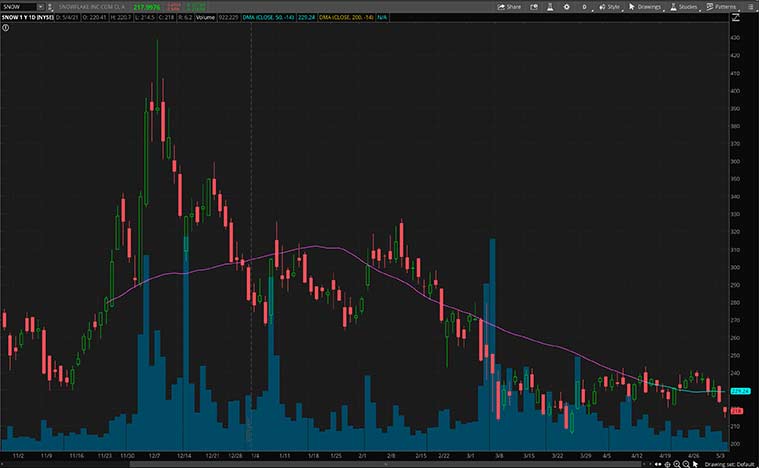Click the info circle icon at top left
This screenshot has width=759, height=468.
[6, 27]
